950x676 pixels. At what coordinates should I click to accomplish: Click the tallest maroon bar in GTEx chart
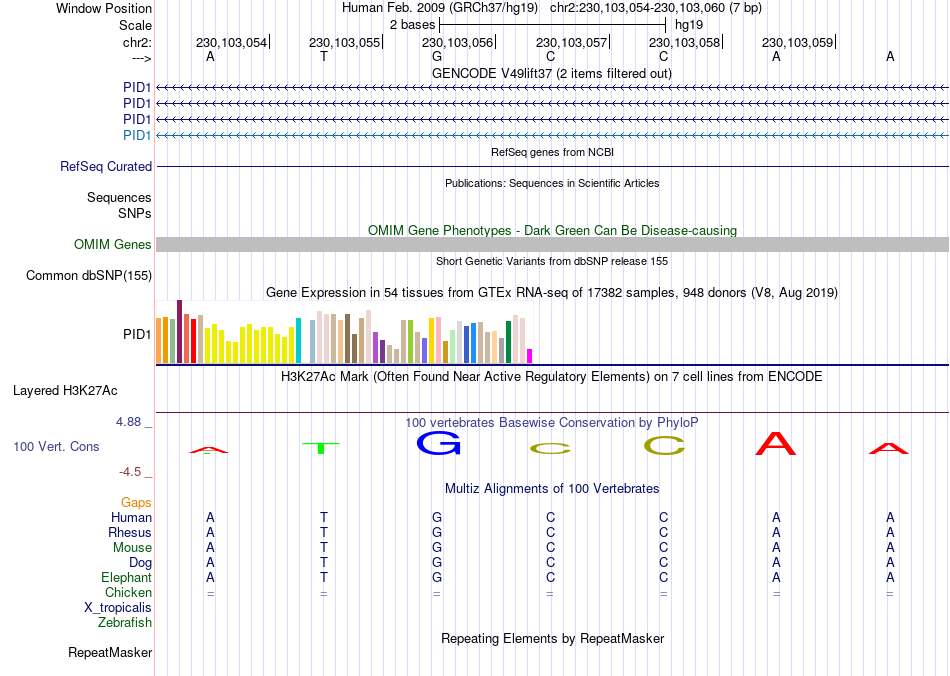179,331
